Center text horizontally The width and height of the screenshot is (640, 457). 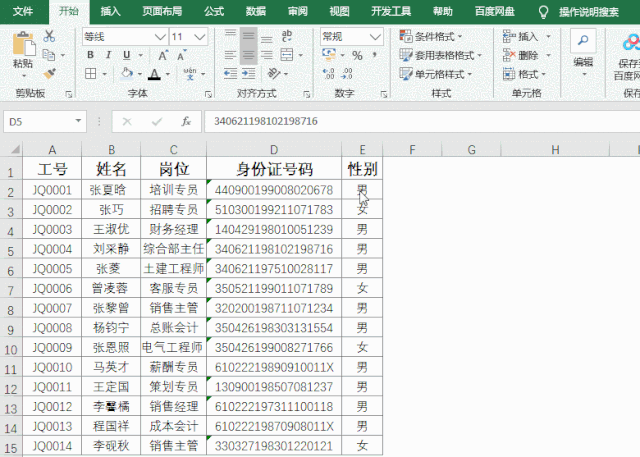(248, 55)
